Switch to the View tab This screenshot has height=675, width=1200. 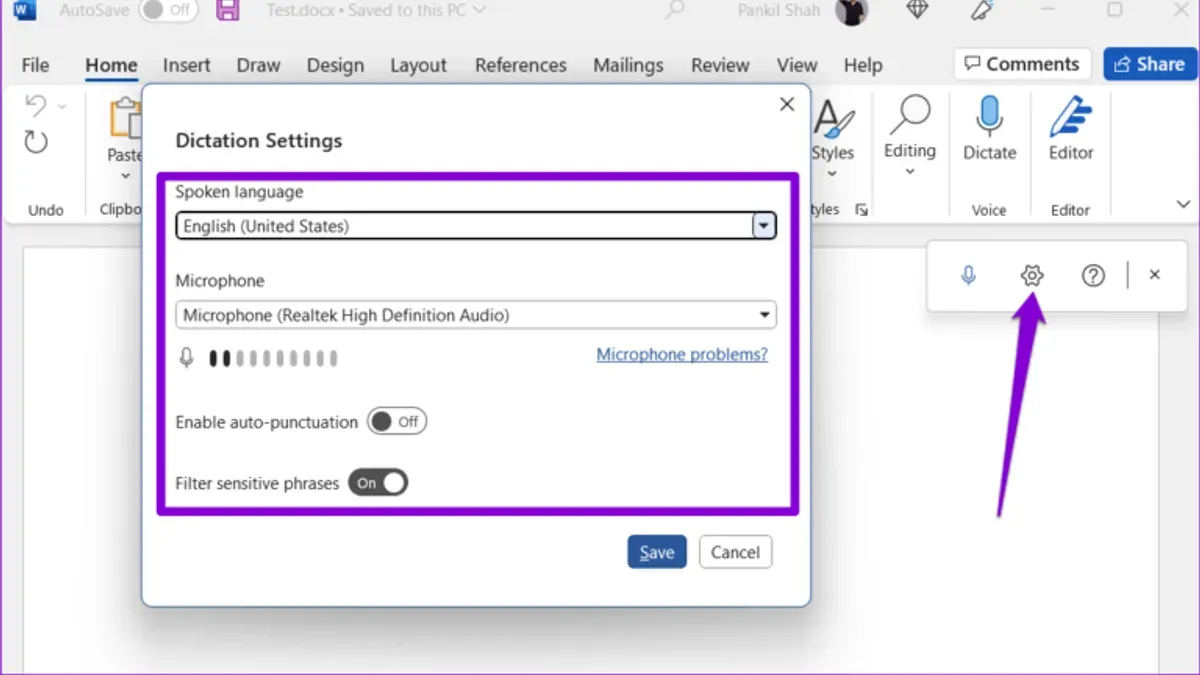tap(797, 65)
